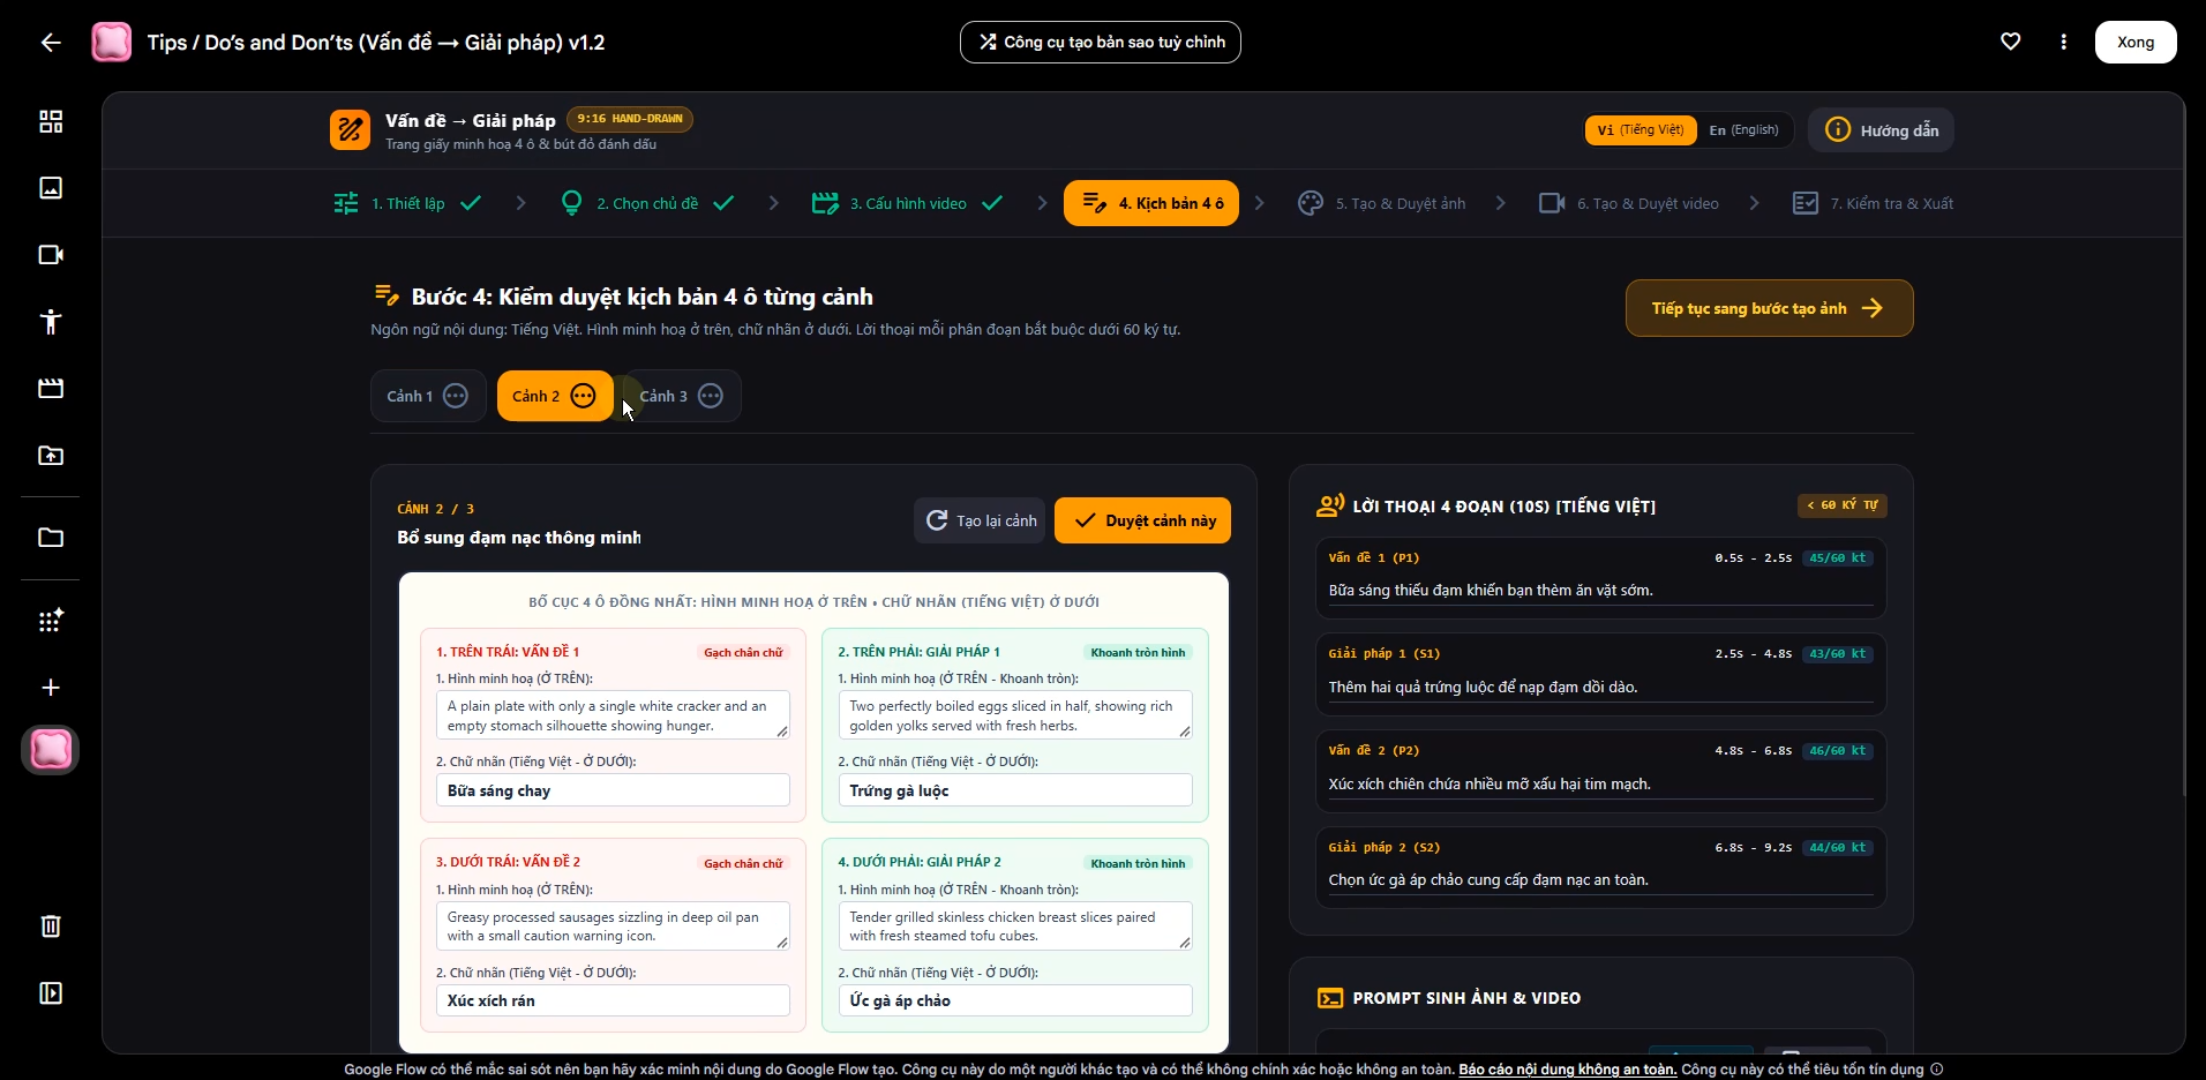Viewport: 2206px width, 1080px height.
Task: Go to step 2. Chọn chủ đề
Action: pos(647,203)
